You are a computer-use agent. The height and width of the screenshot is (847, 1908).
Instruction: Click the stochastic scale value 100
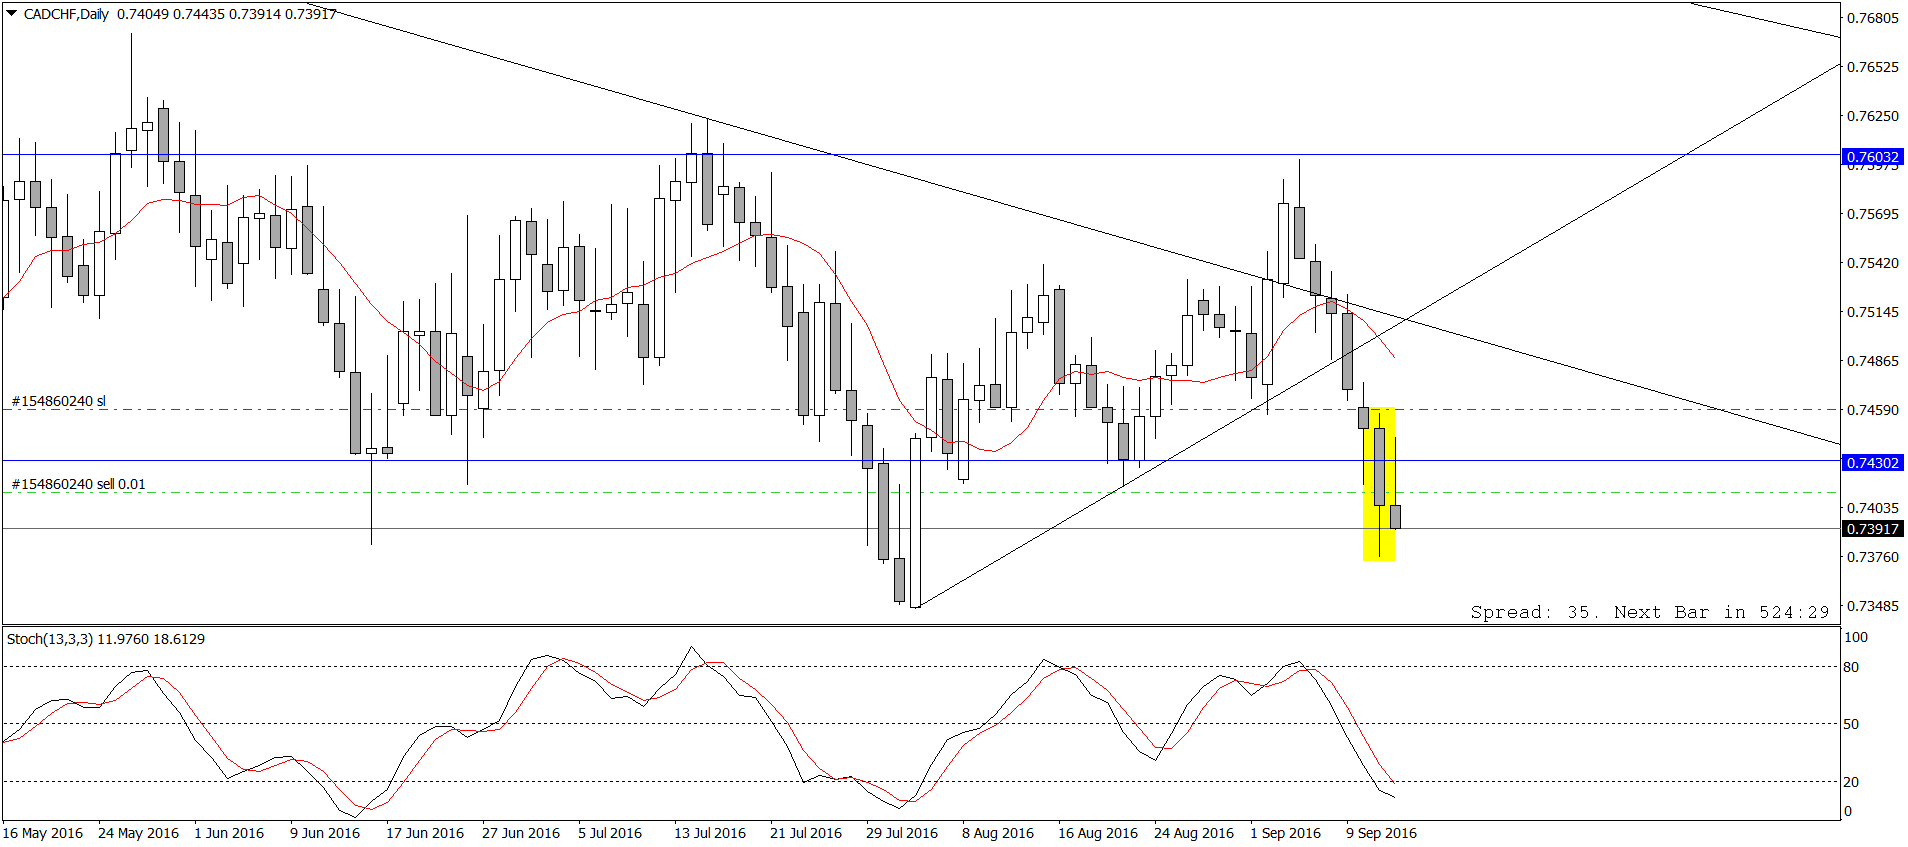(x=1856, y=637)
